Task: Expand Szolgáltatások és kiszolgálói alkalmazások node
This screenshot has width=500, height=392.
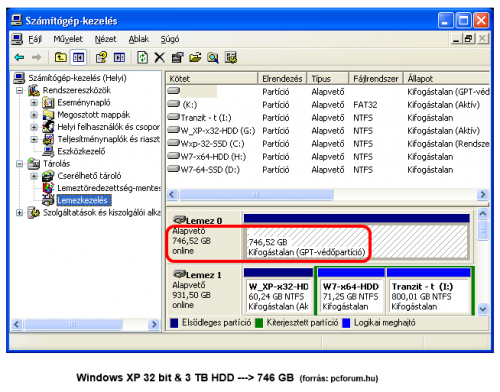Action: (20, 213)
